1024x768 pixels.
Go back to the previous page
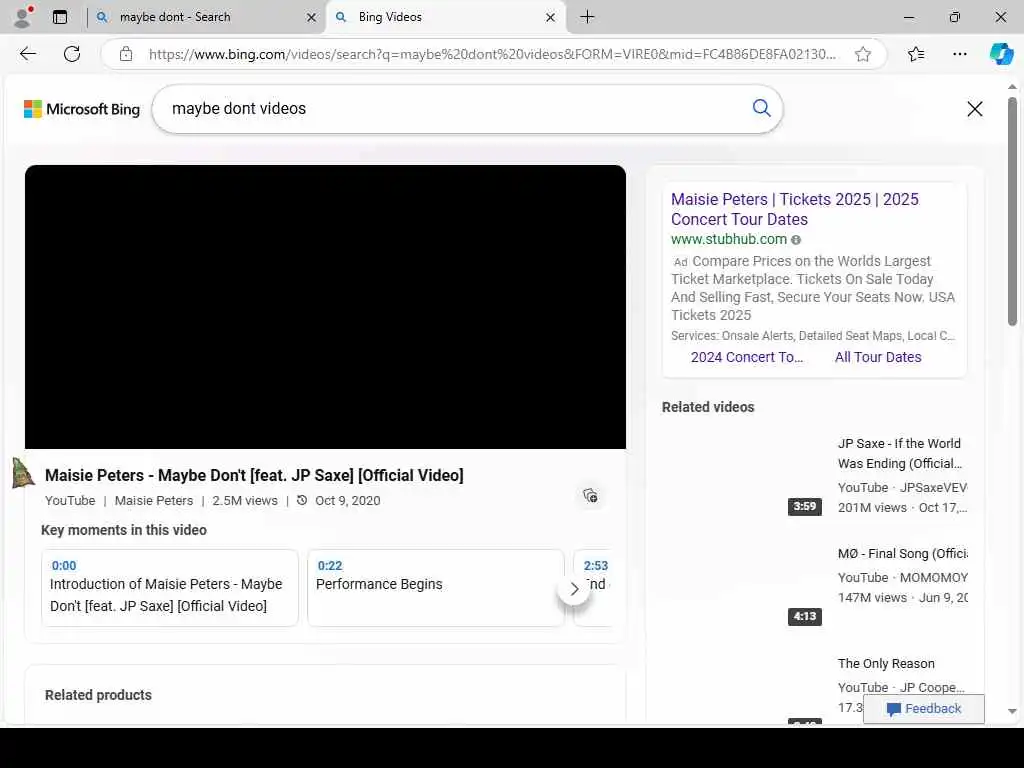tap(28, 54)
